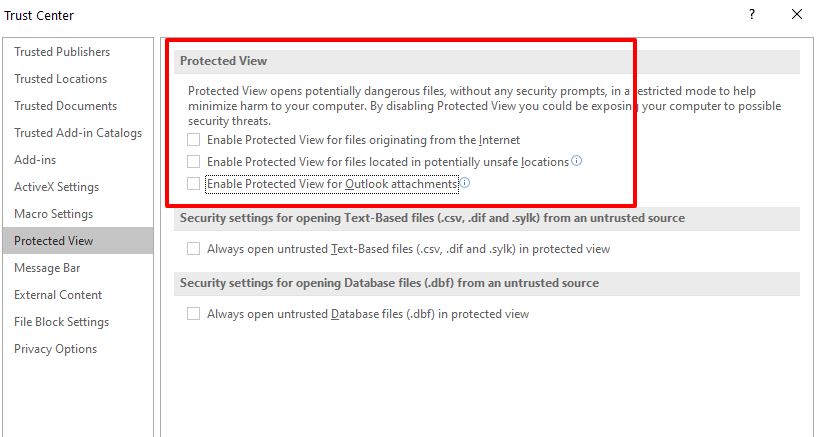Tick Protected View for unsafe locations checkbox

pyautogui.click(x=194, y=162)
